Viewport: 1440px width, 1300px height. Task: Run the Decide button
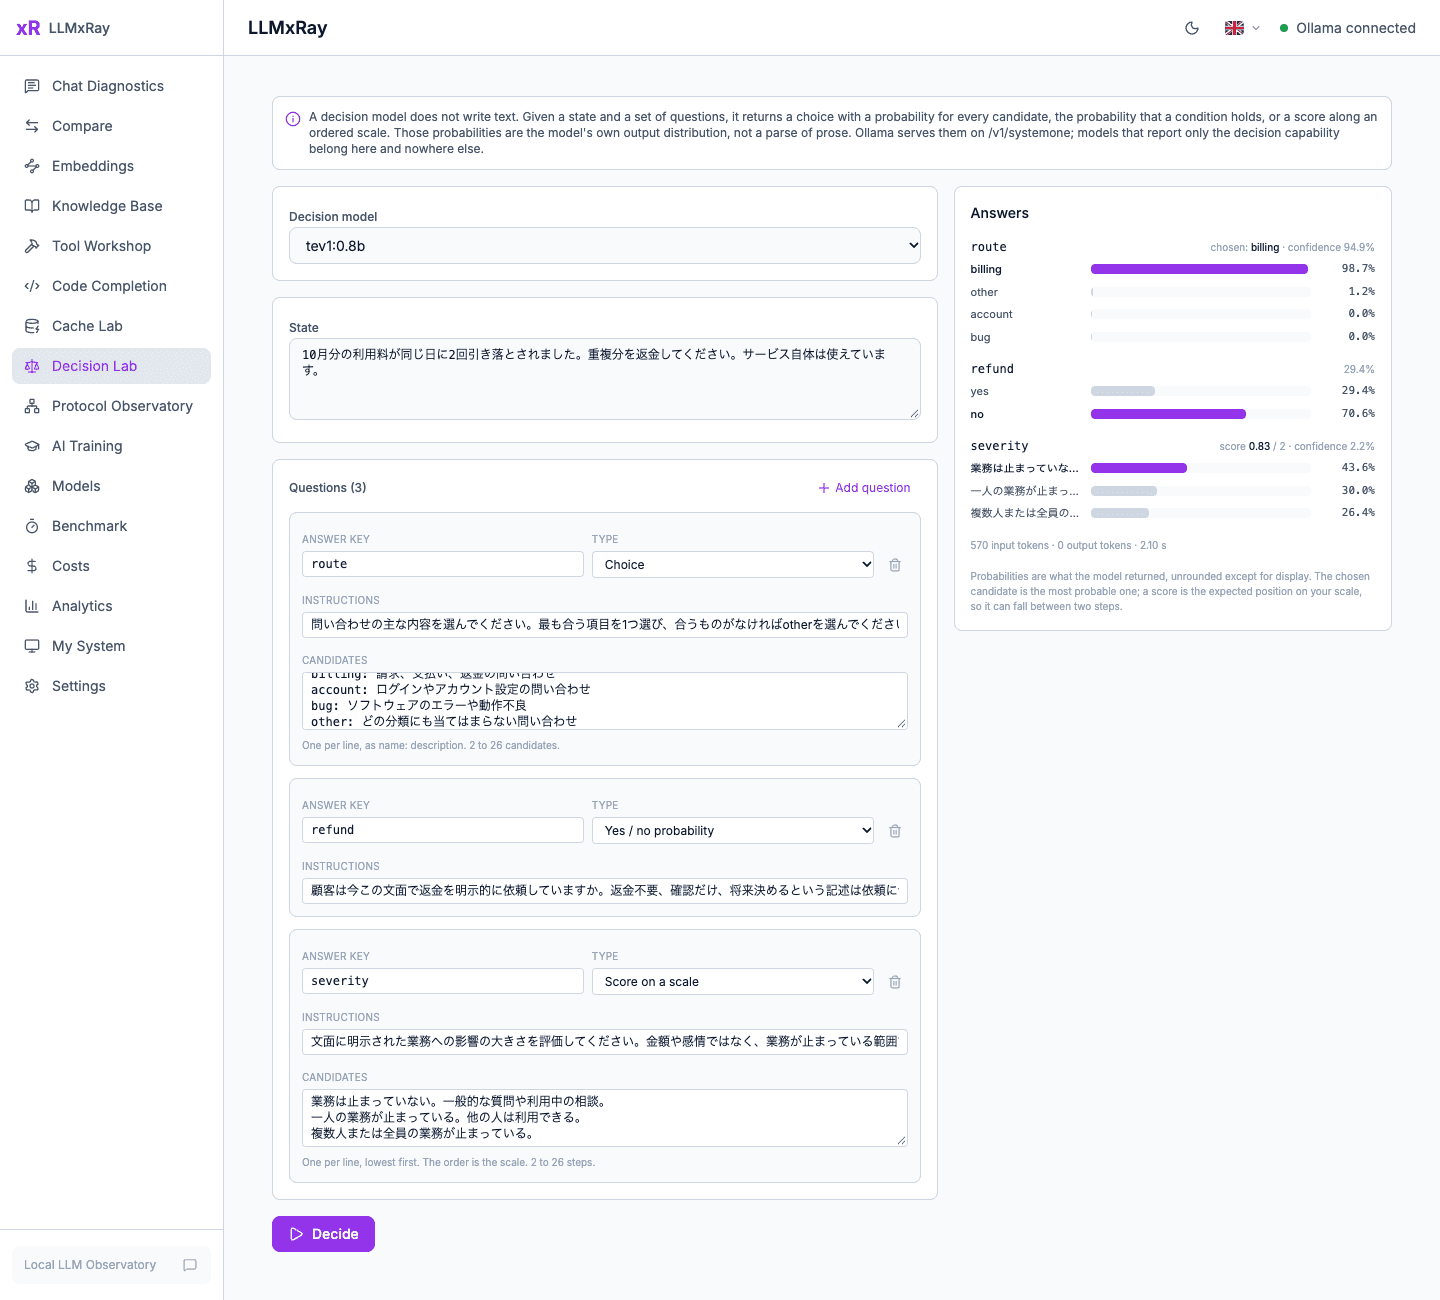pos(323,1234)
